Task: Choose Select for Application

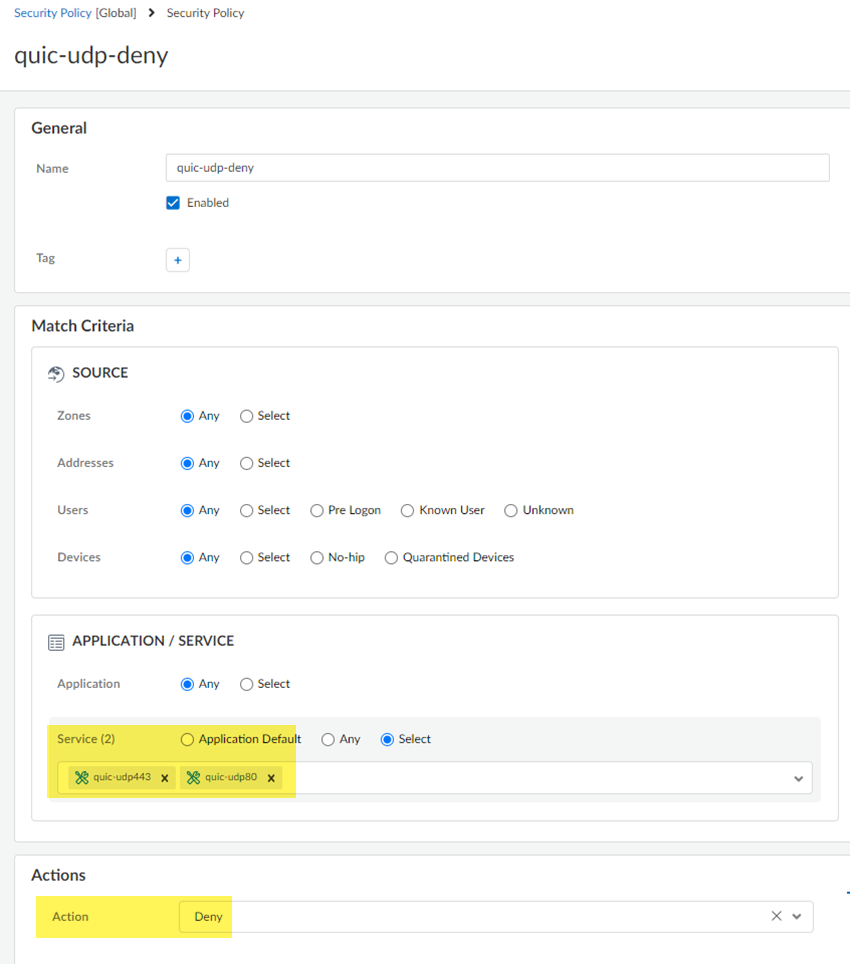Action: click(x=247, y=685)
